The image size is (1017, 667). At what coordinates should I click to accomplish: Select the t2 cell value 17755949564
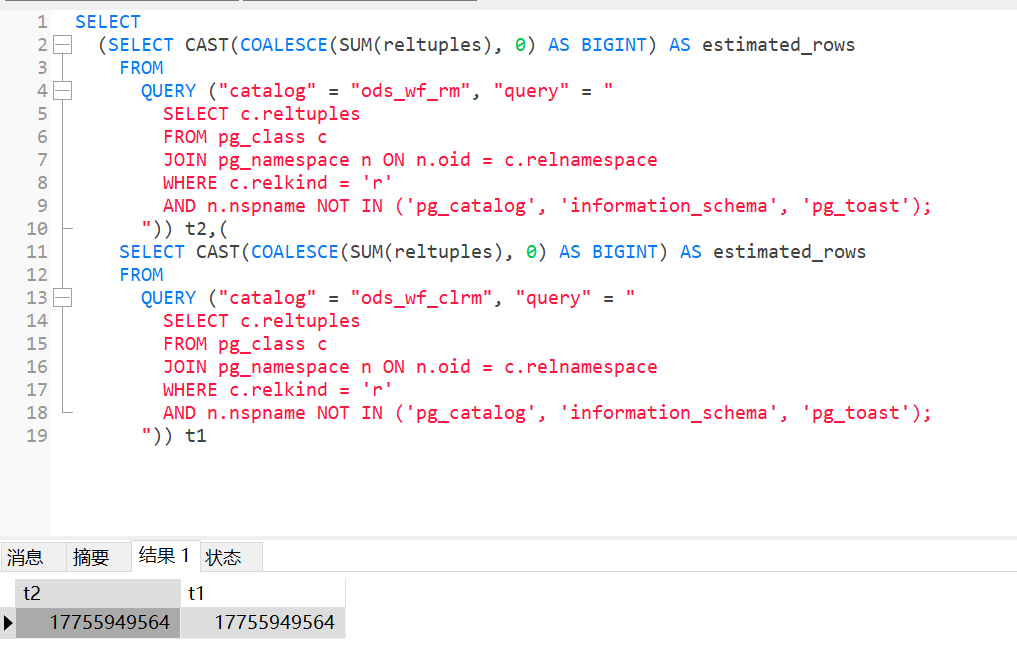(x=98, y=623)
